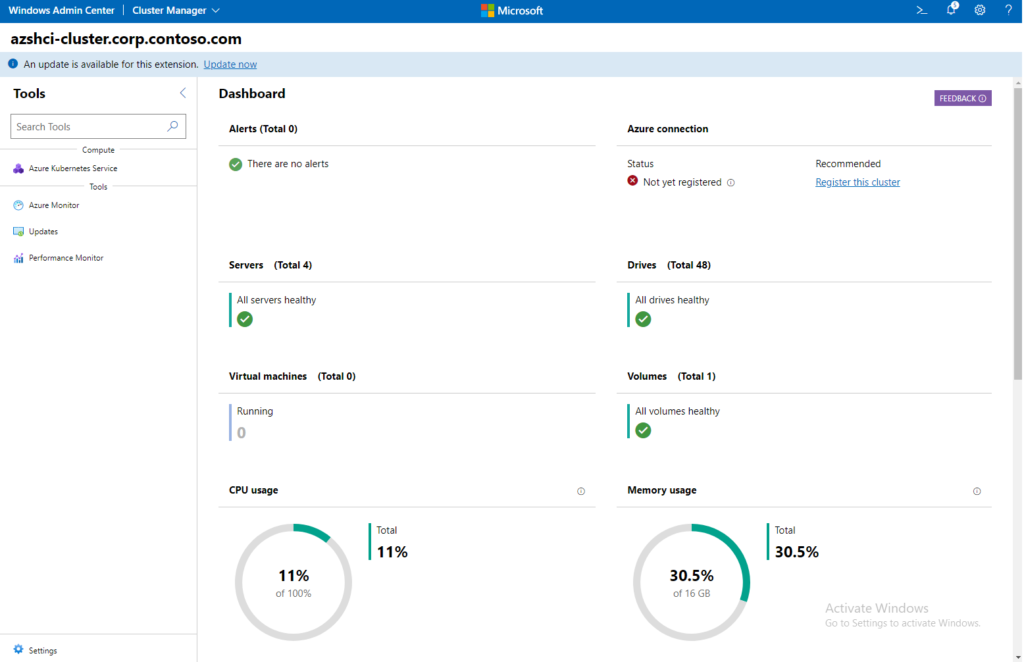Open the Cluster Manager dropdown

[176, 10]
